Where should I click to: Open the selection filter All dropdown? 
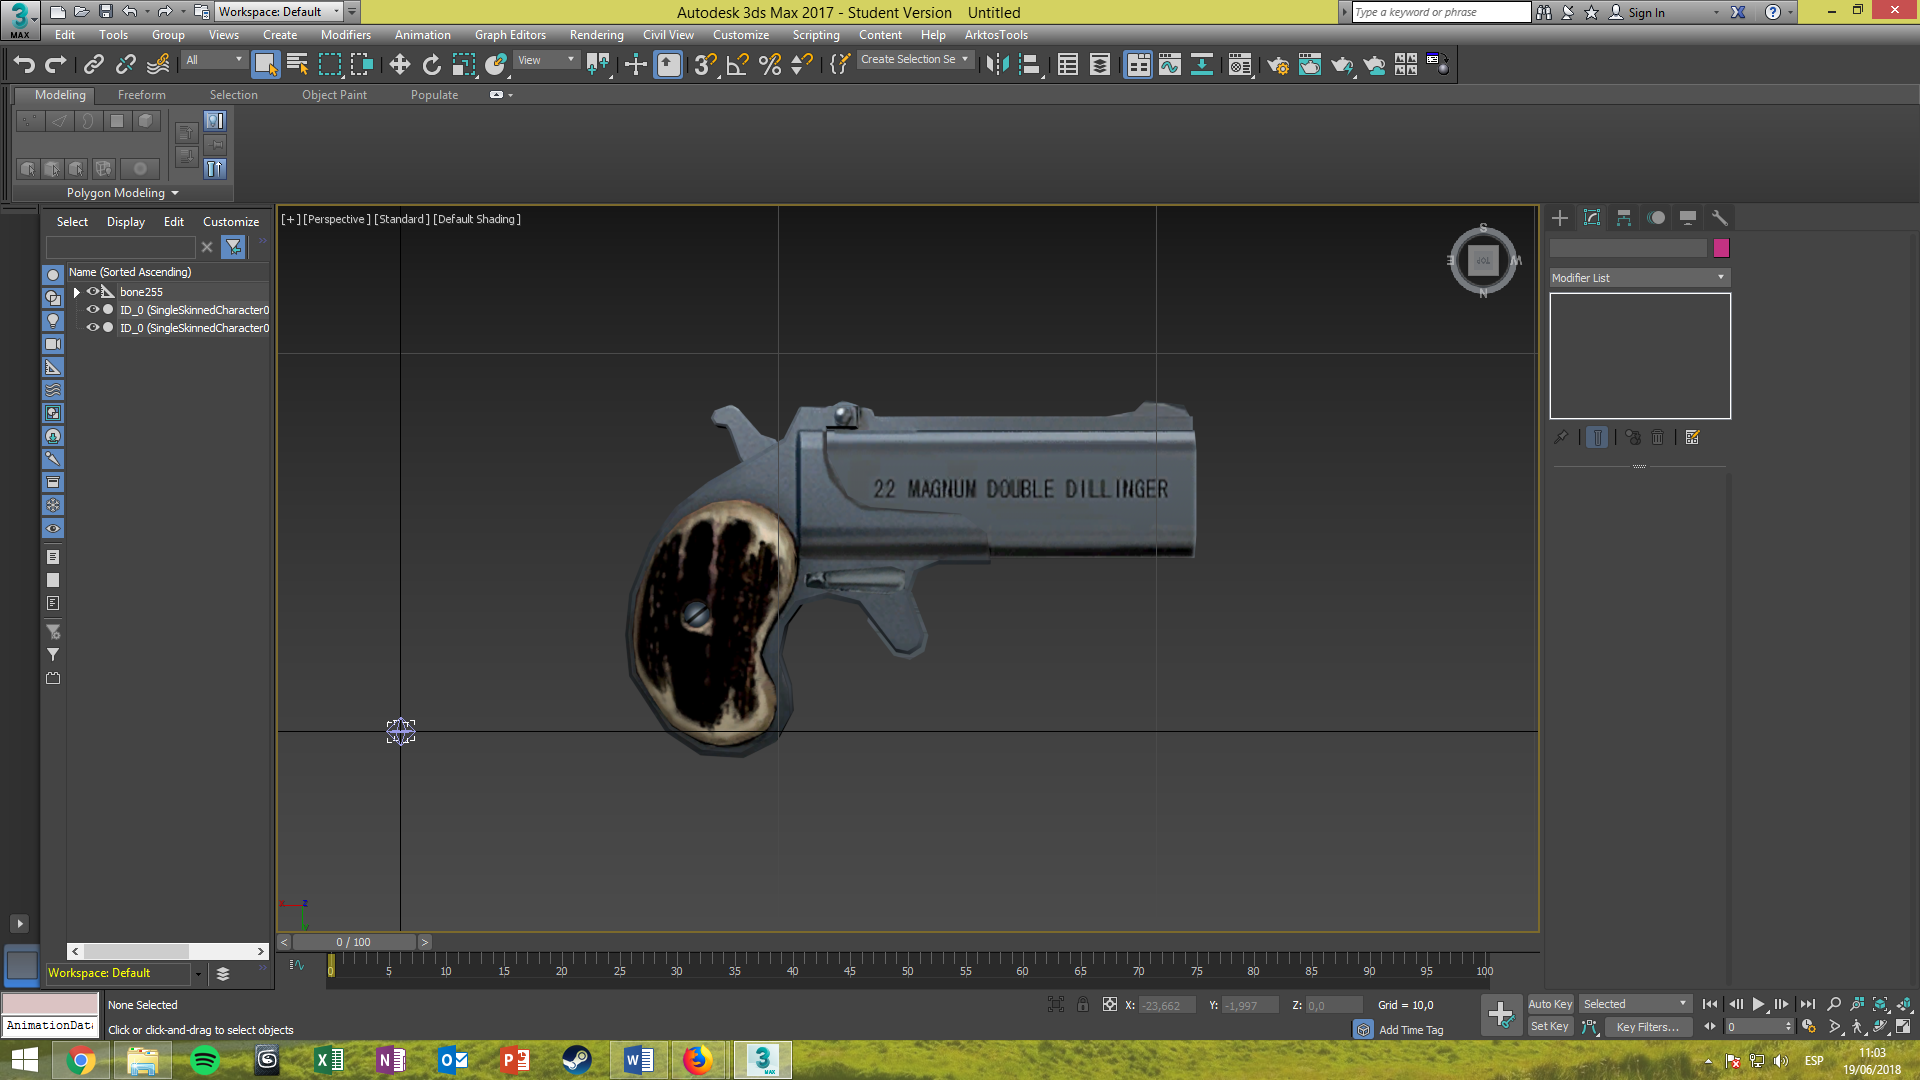(214, 60)
